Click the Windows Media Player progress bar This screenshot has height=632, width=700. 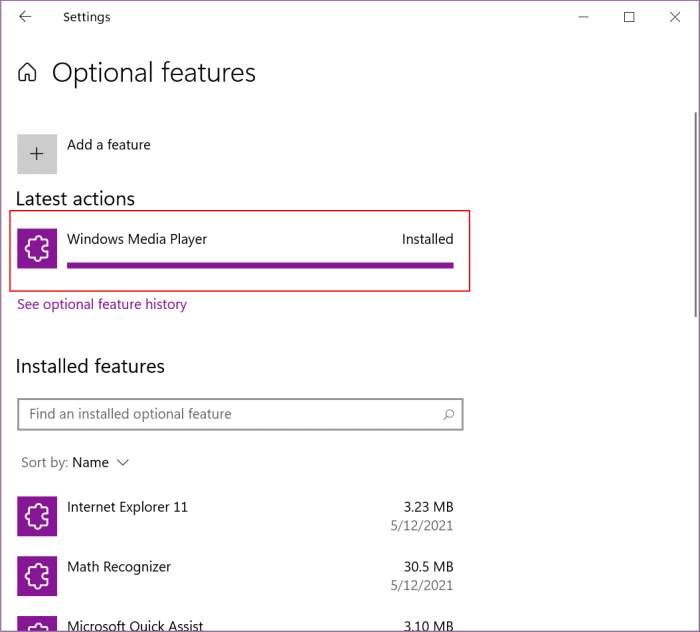pyautogui.click(x=260, y=266)
